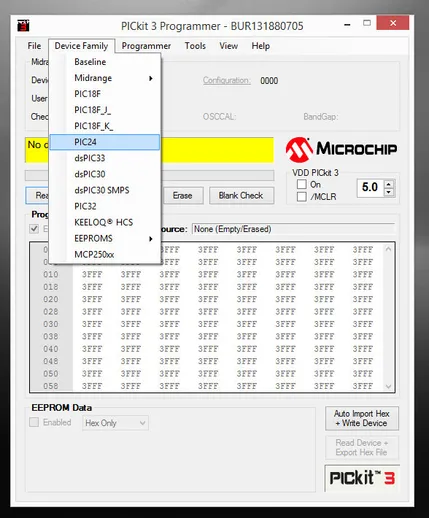Click the program memory scrollbar down arrow
Viewport: 429px width, 518px height.
[x=388, y=386]
